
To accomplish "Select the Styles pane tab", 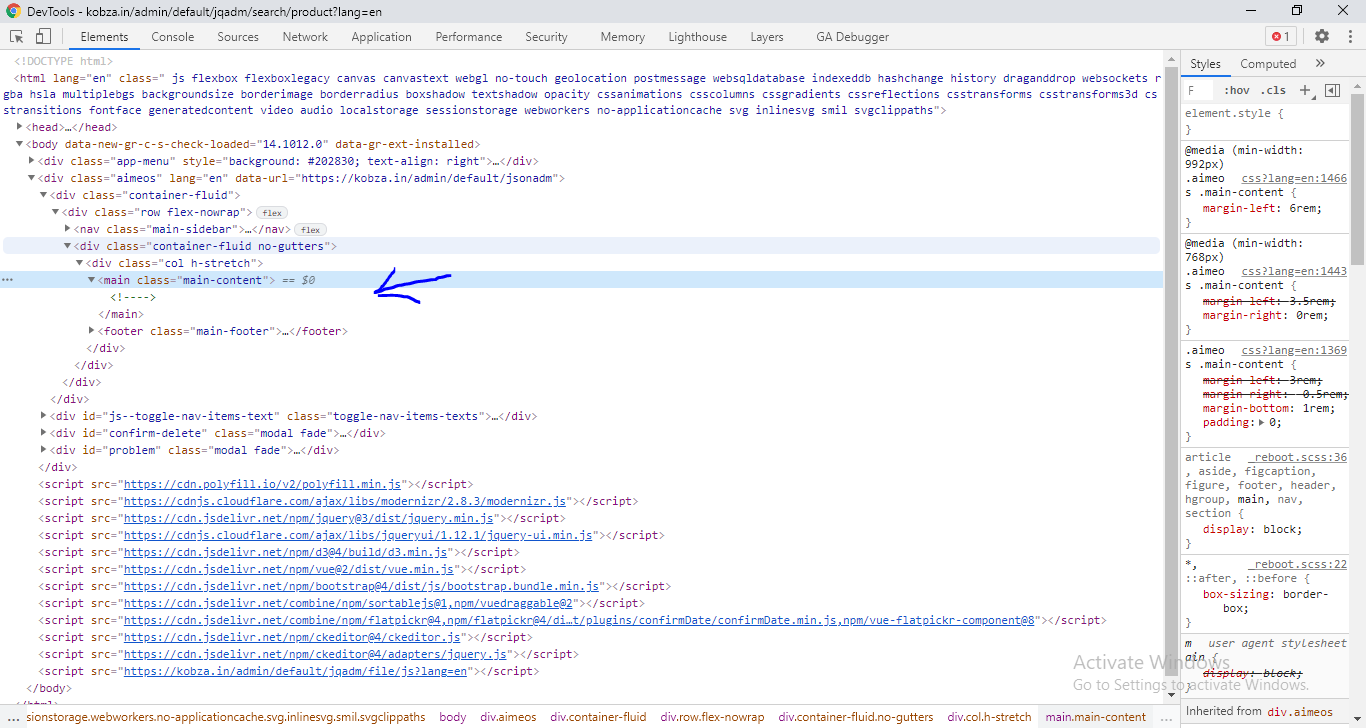I will coord(1205,63).
